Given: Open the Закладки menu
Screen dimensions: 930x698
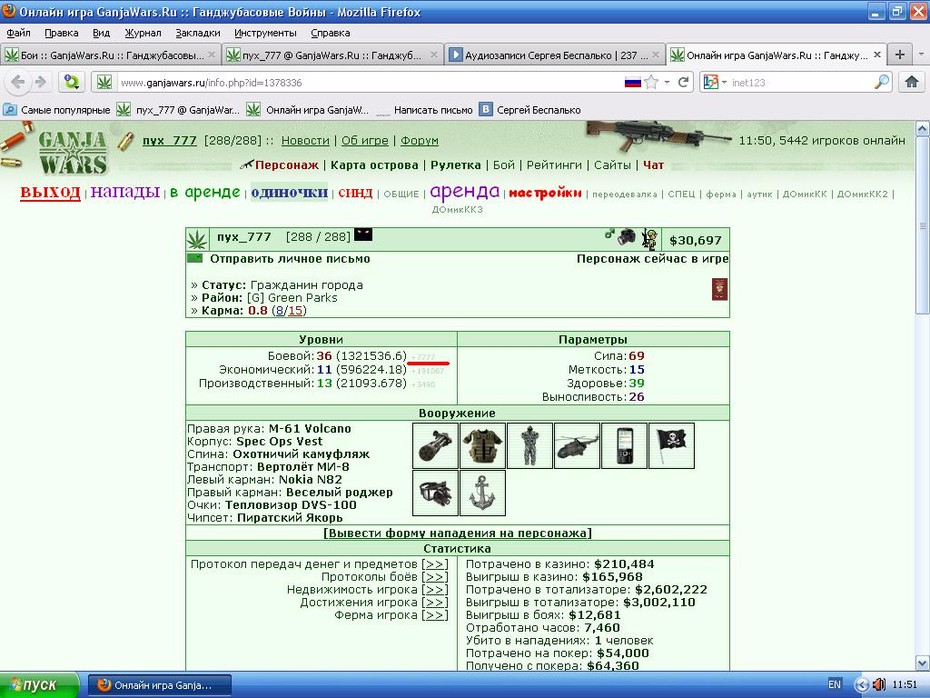Looking at the screenshot, I should tap(198, 33).
